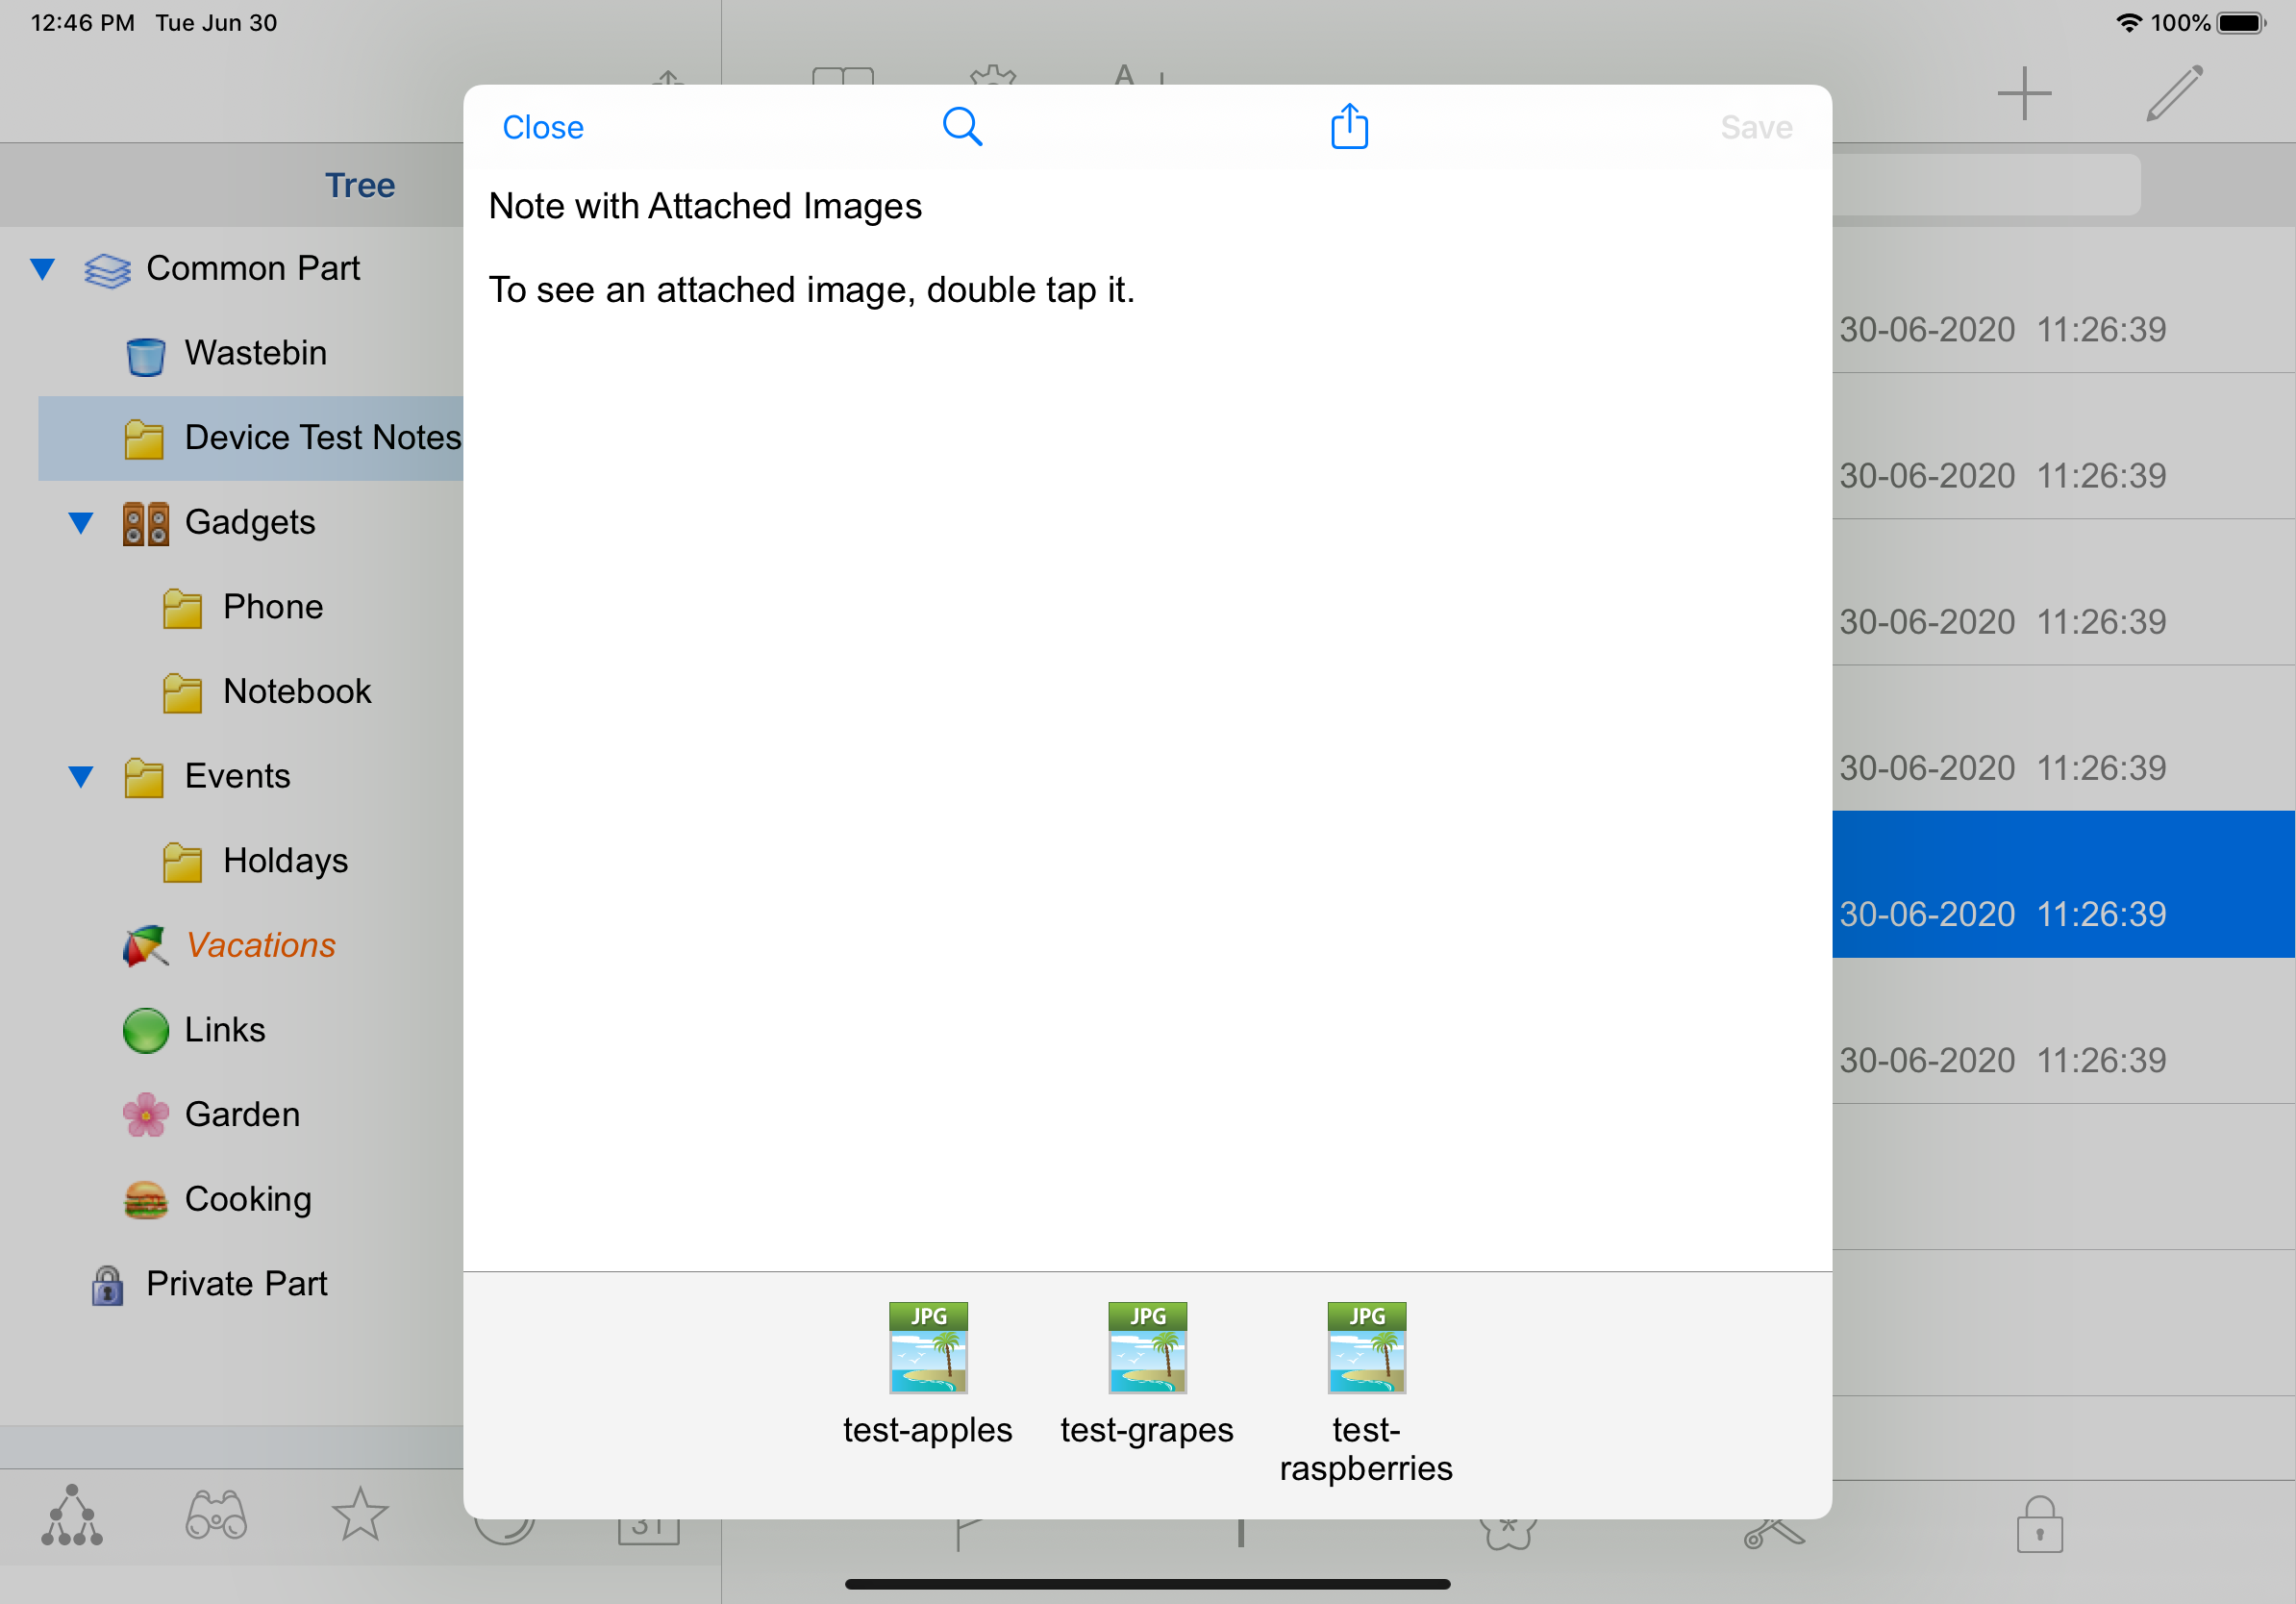This screenshot has height=1604, width=2296.
Task: Tap the padlock icon in bottom bar
Action: point(2039,1525)
